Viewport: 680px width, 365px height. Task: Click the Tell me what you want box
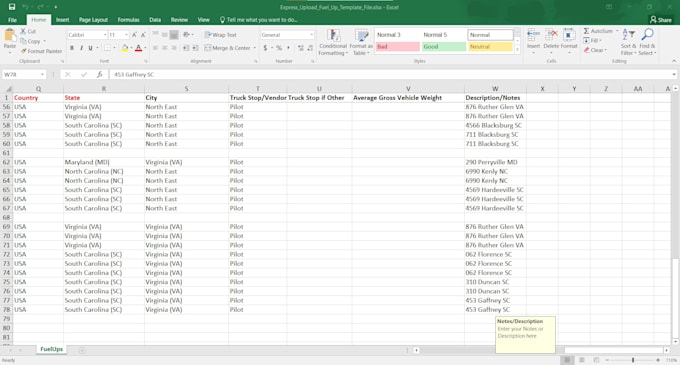[x=258, y=20]
